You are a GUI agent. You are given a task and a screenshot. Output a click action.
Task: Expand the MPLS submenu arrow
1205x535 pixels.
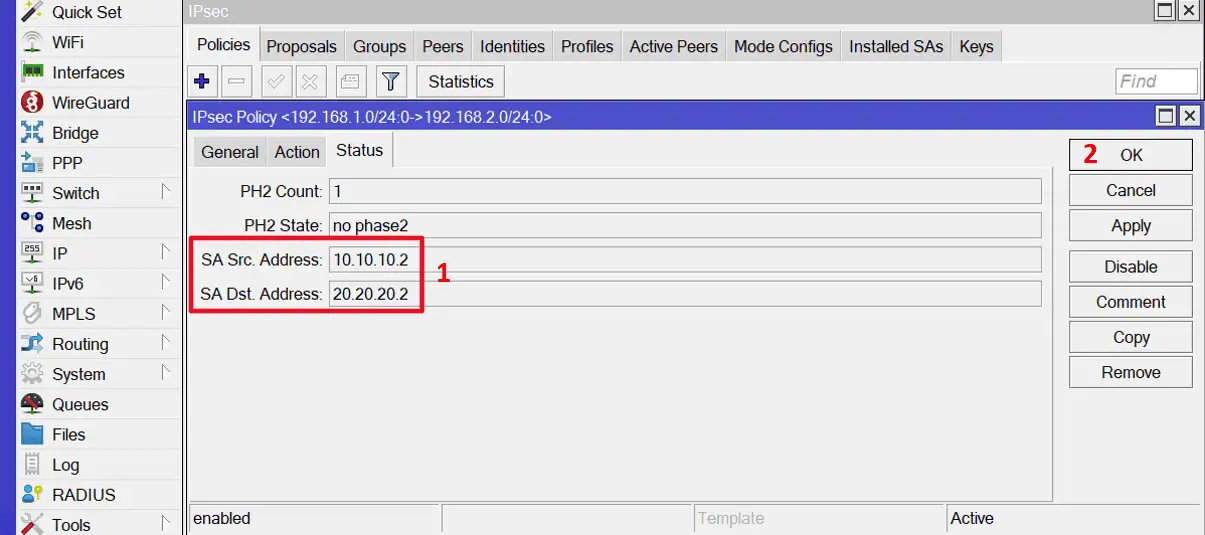click(166, 312)
